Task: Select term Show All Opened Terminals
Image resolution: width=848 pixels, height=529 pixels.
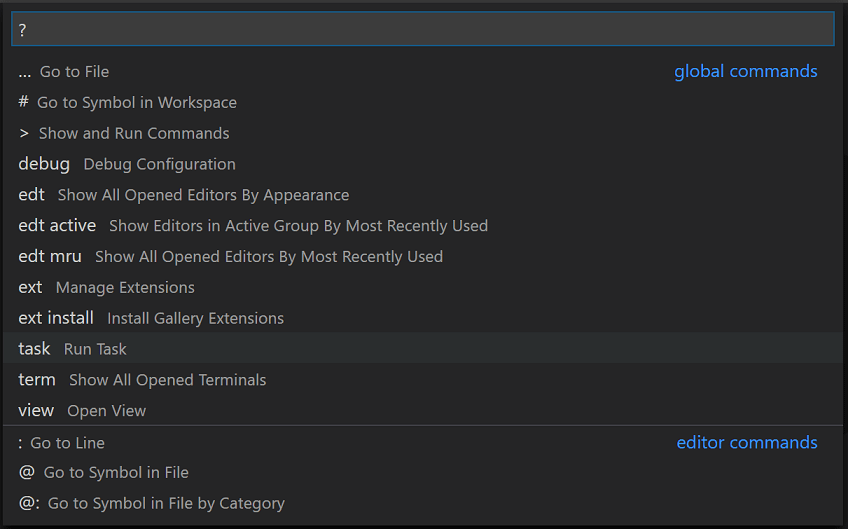Action: pyautogui.click(x=142, y=381)
